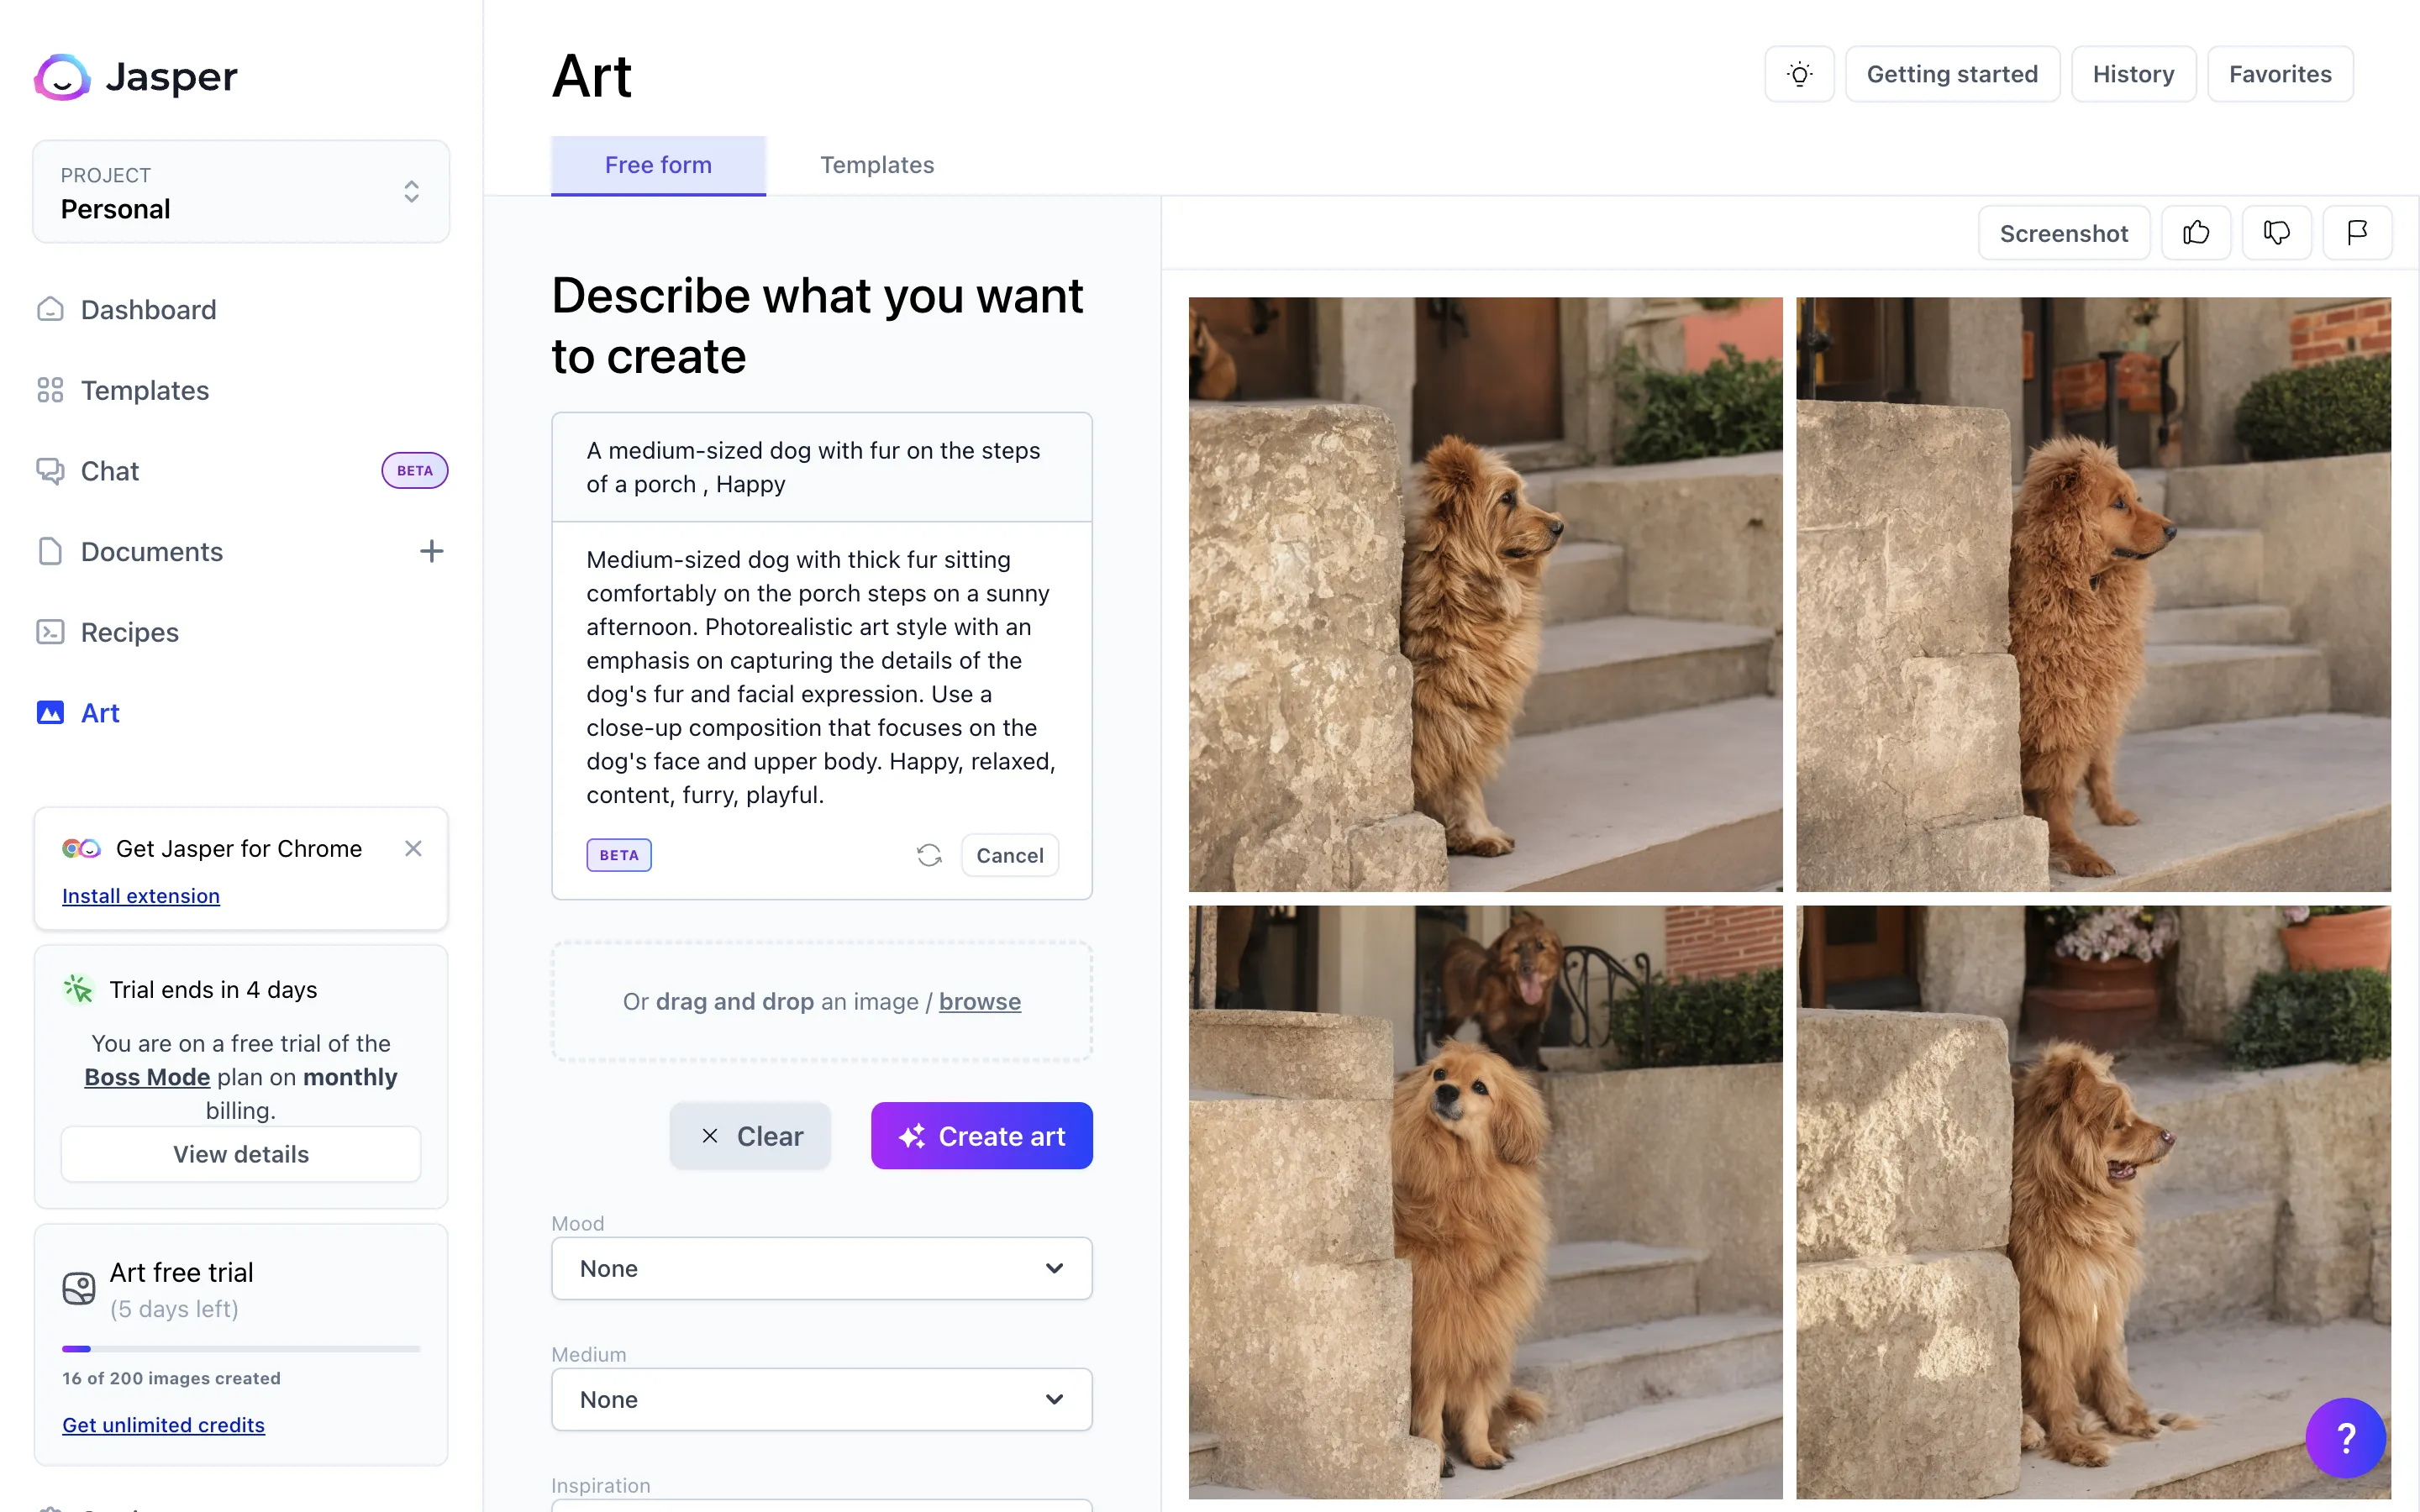This screenshot has width=2420, height=1512.
Task: Open Recipes in the sidebar
Action: [x=130, y=632]
